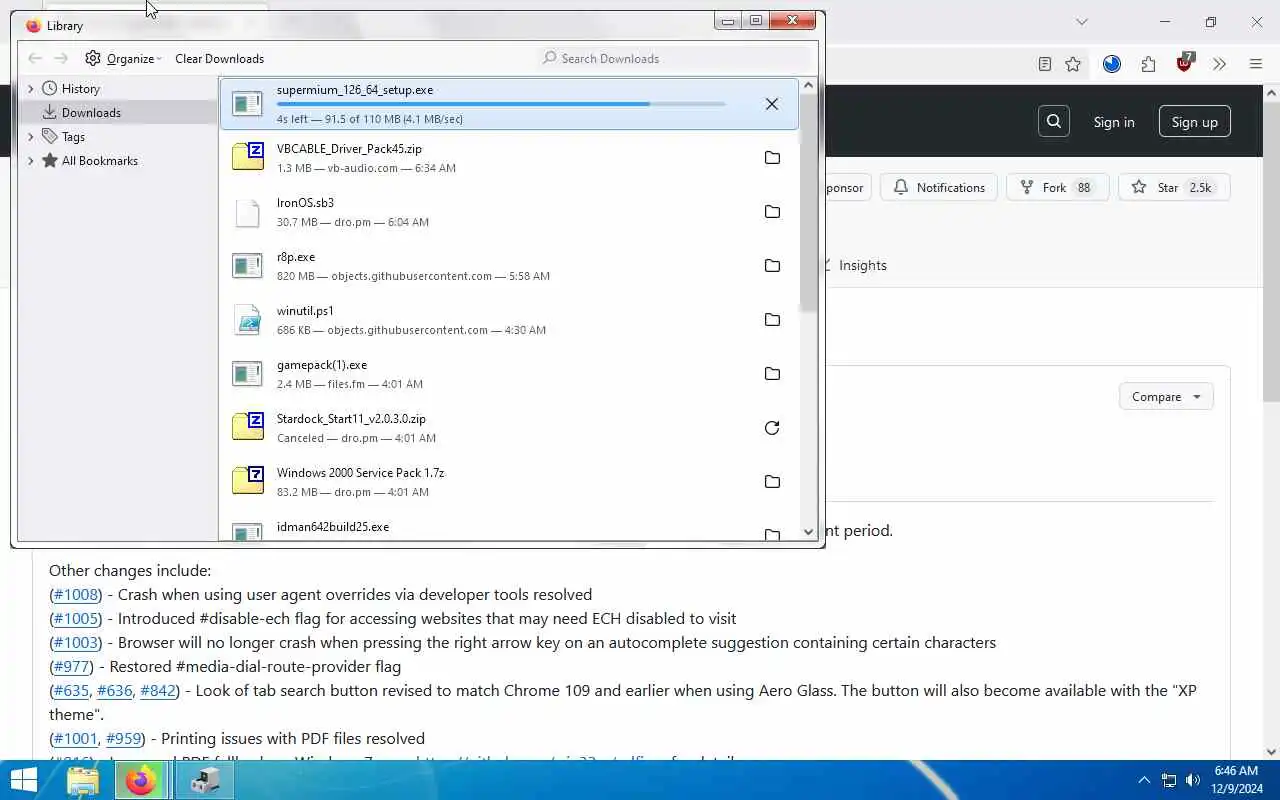Viewport: 1280px width, 800px height.
Task: Click the r8p.exe file icon
Action: (x=248, y=266)
